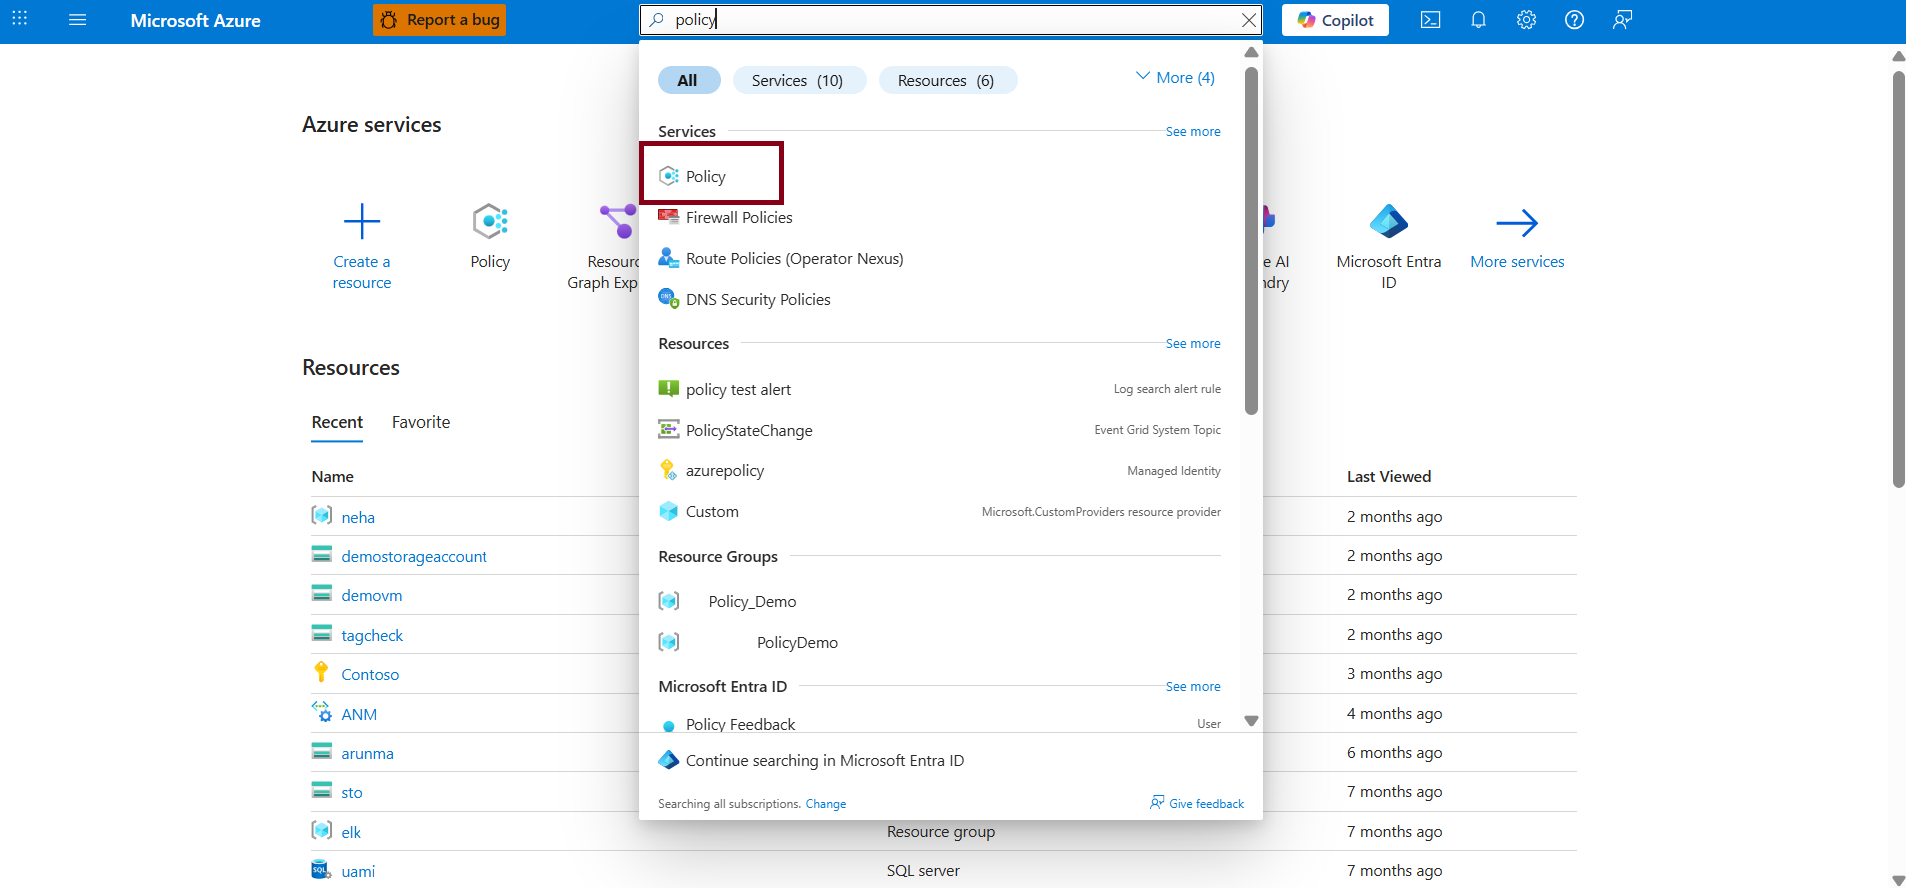Open the DNS Security Policies result
The width and height of the screenshot is (1906, 888).
pos(758,299)
